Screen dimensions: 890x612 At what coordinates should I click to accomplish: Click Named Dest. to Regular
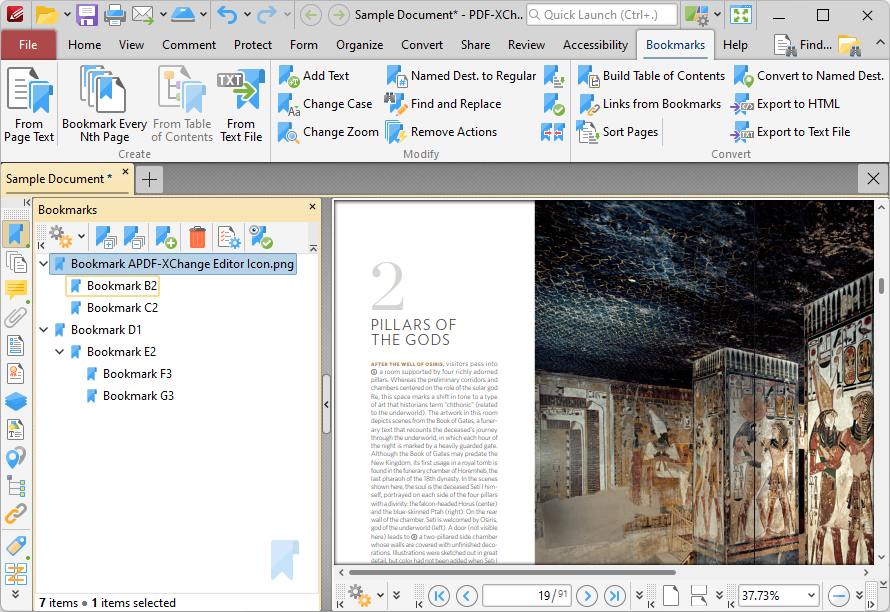tap(461, 76)
